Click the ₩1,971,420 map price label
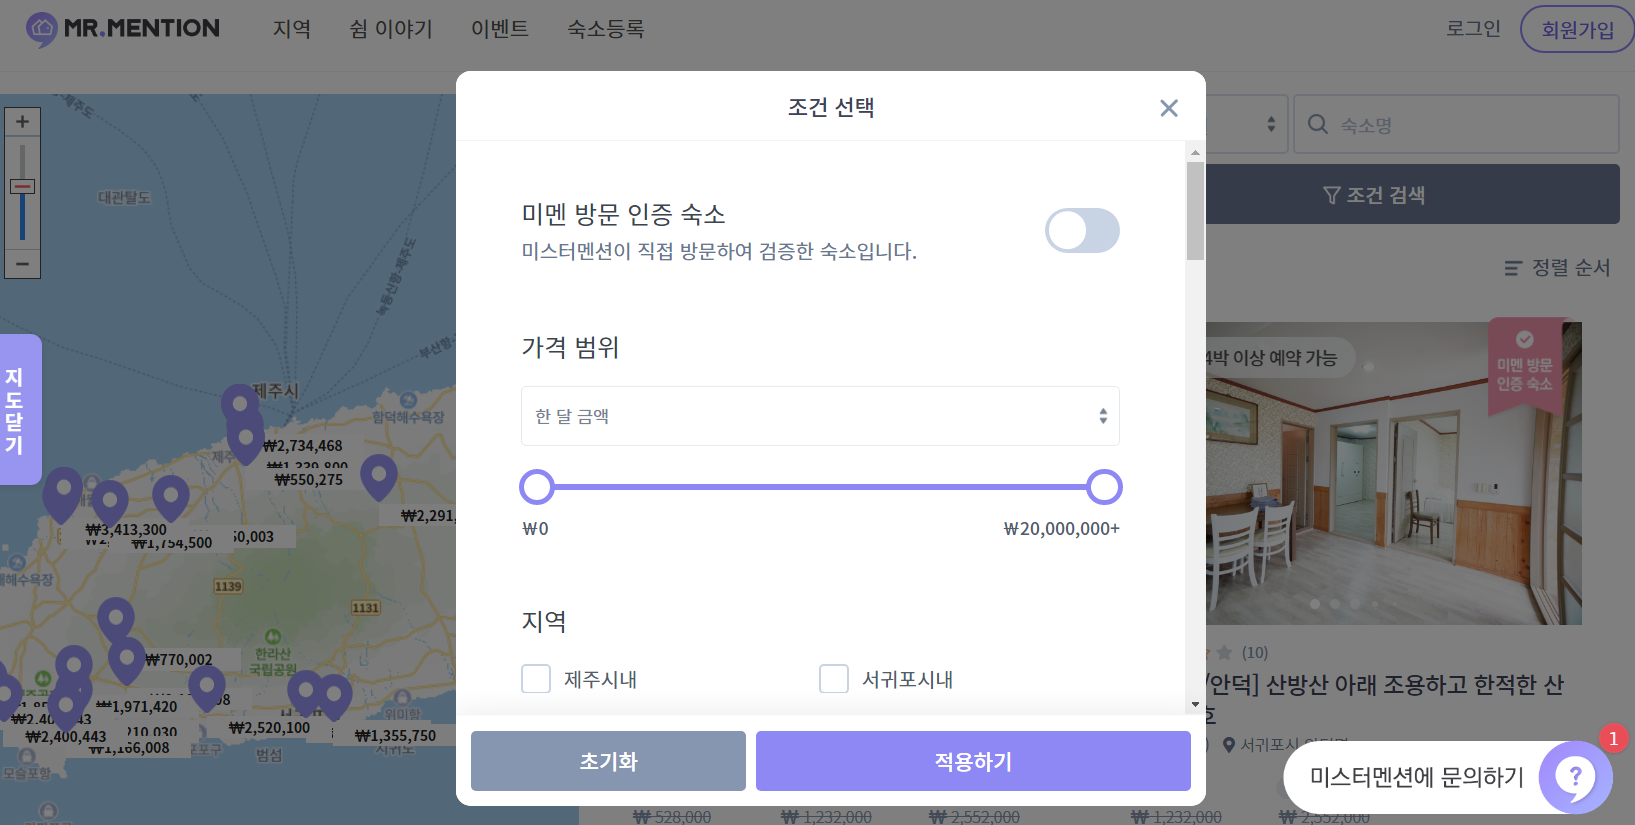This screenshot has width=1635, height=825. 137,707
